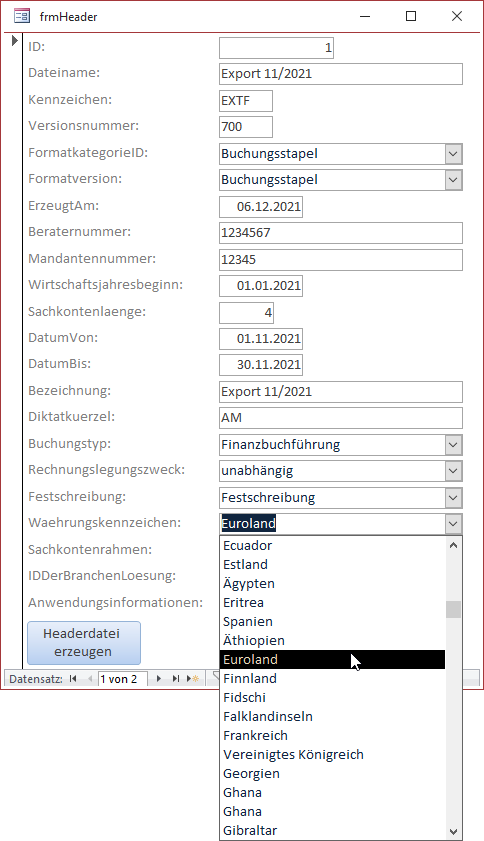Image resolution: width=484 pixels, height=841 pixels.
Task: Click the Versionsnummer field containing 700
Action: 246,127
